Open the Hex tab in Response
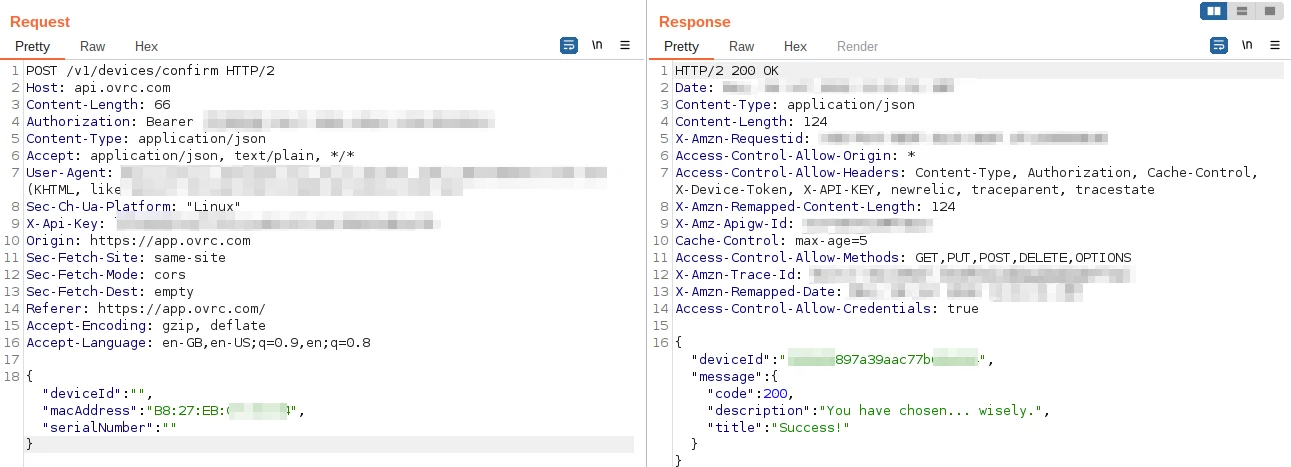 click(x=795, y=46)
